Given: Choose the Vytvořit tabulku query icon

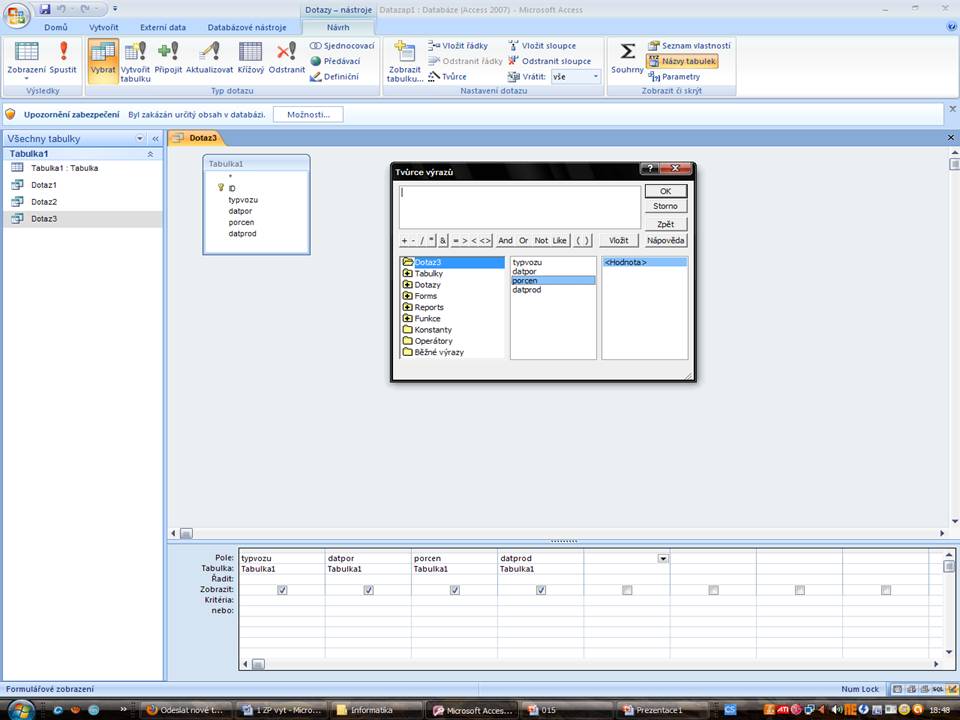Looking at the screenshot, I should (x=135, y=52).
